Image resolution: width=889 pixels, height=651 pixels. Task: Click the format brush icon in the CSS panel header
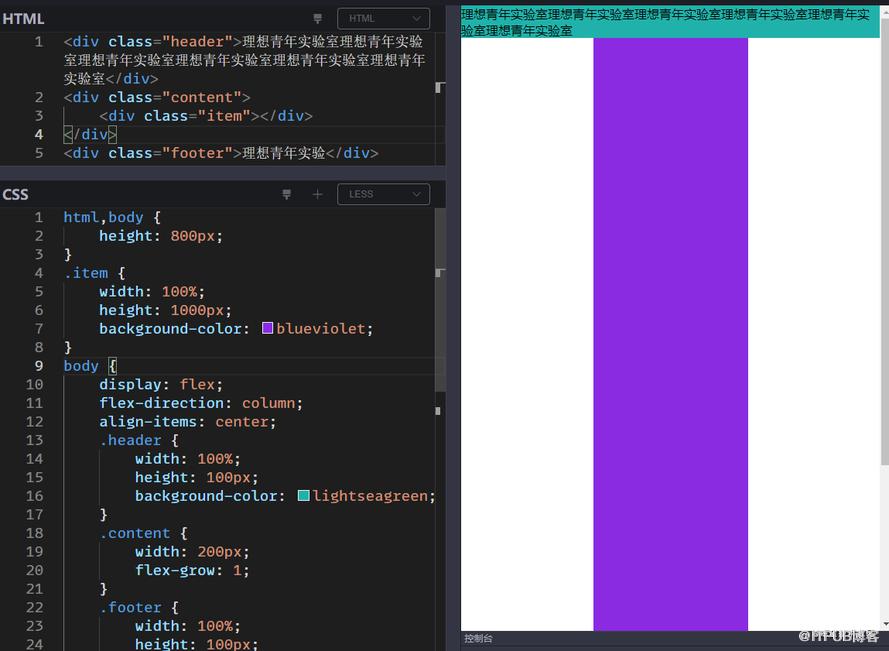click(x=287, y=195)
